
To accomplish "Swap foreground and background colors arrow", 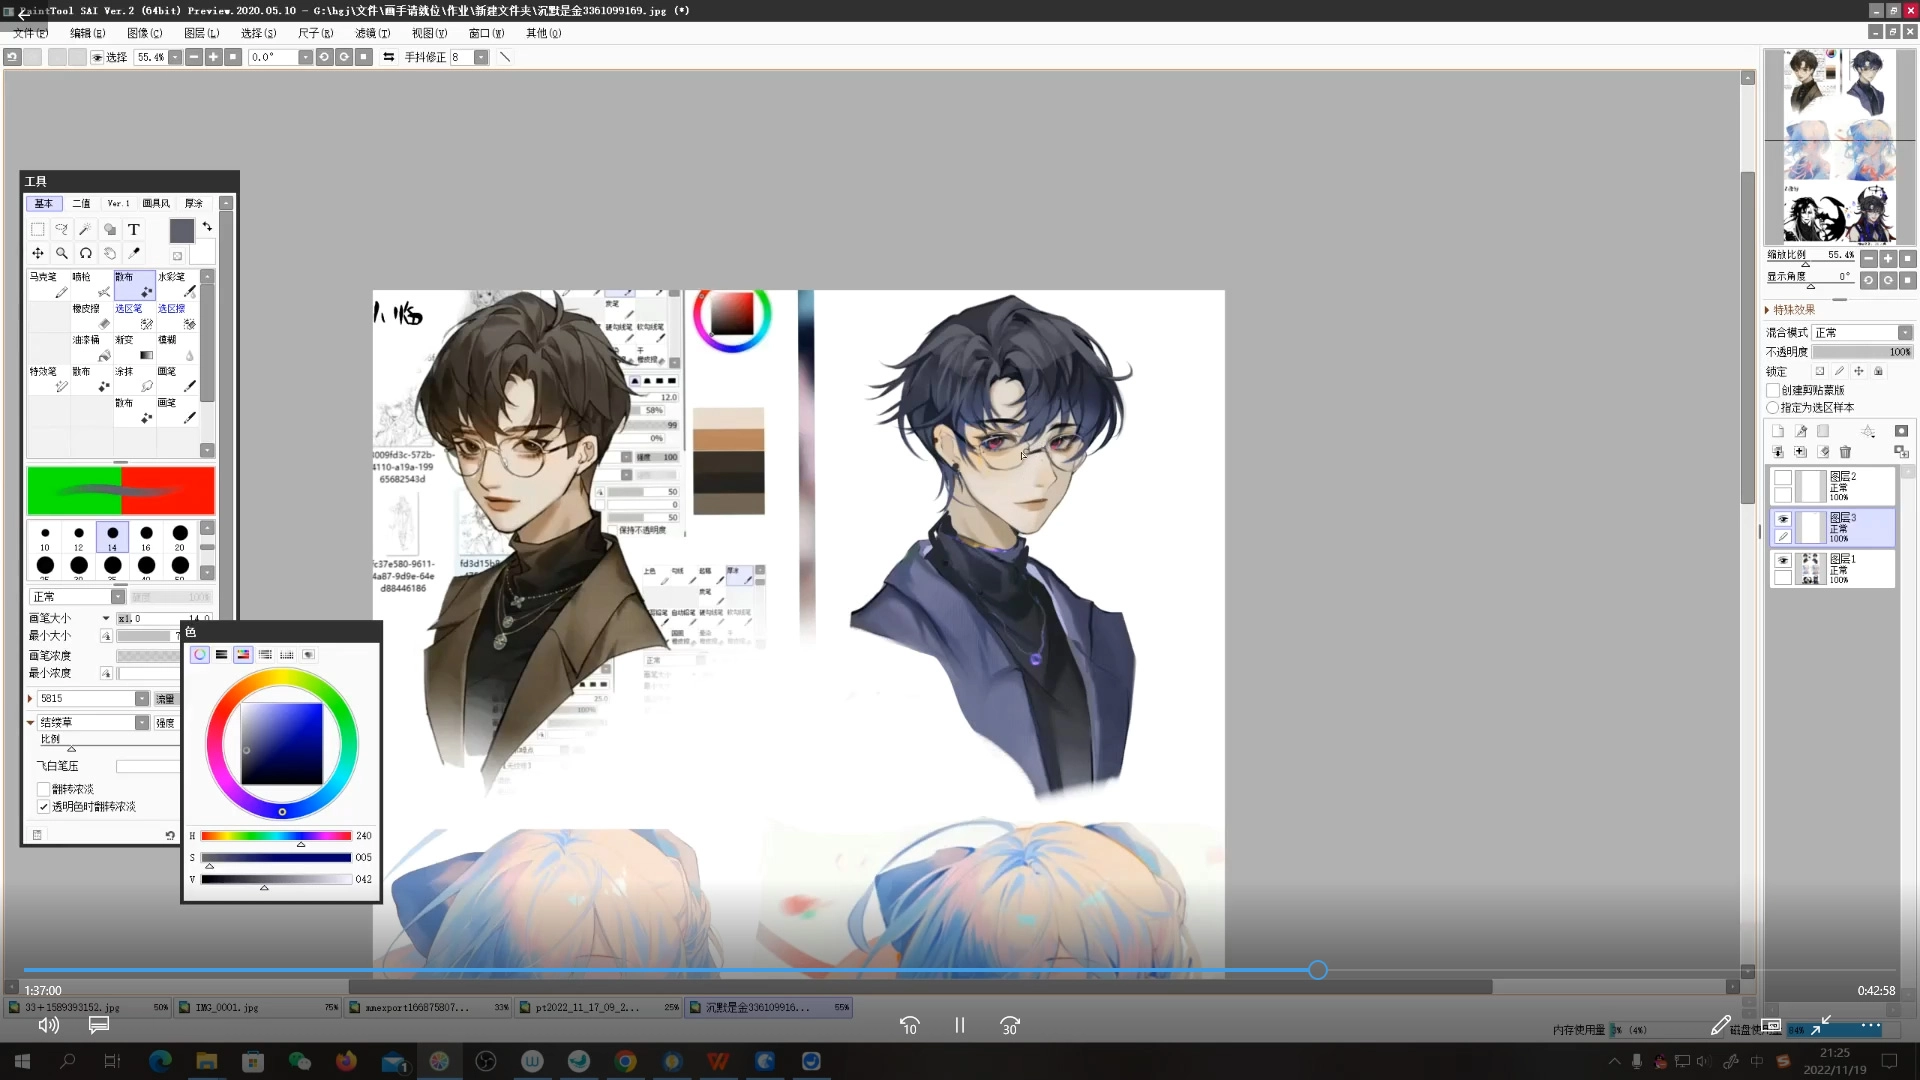I will pyautogui.click(x=207, y=227).
